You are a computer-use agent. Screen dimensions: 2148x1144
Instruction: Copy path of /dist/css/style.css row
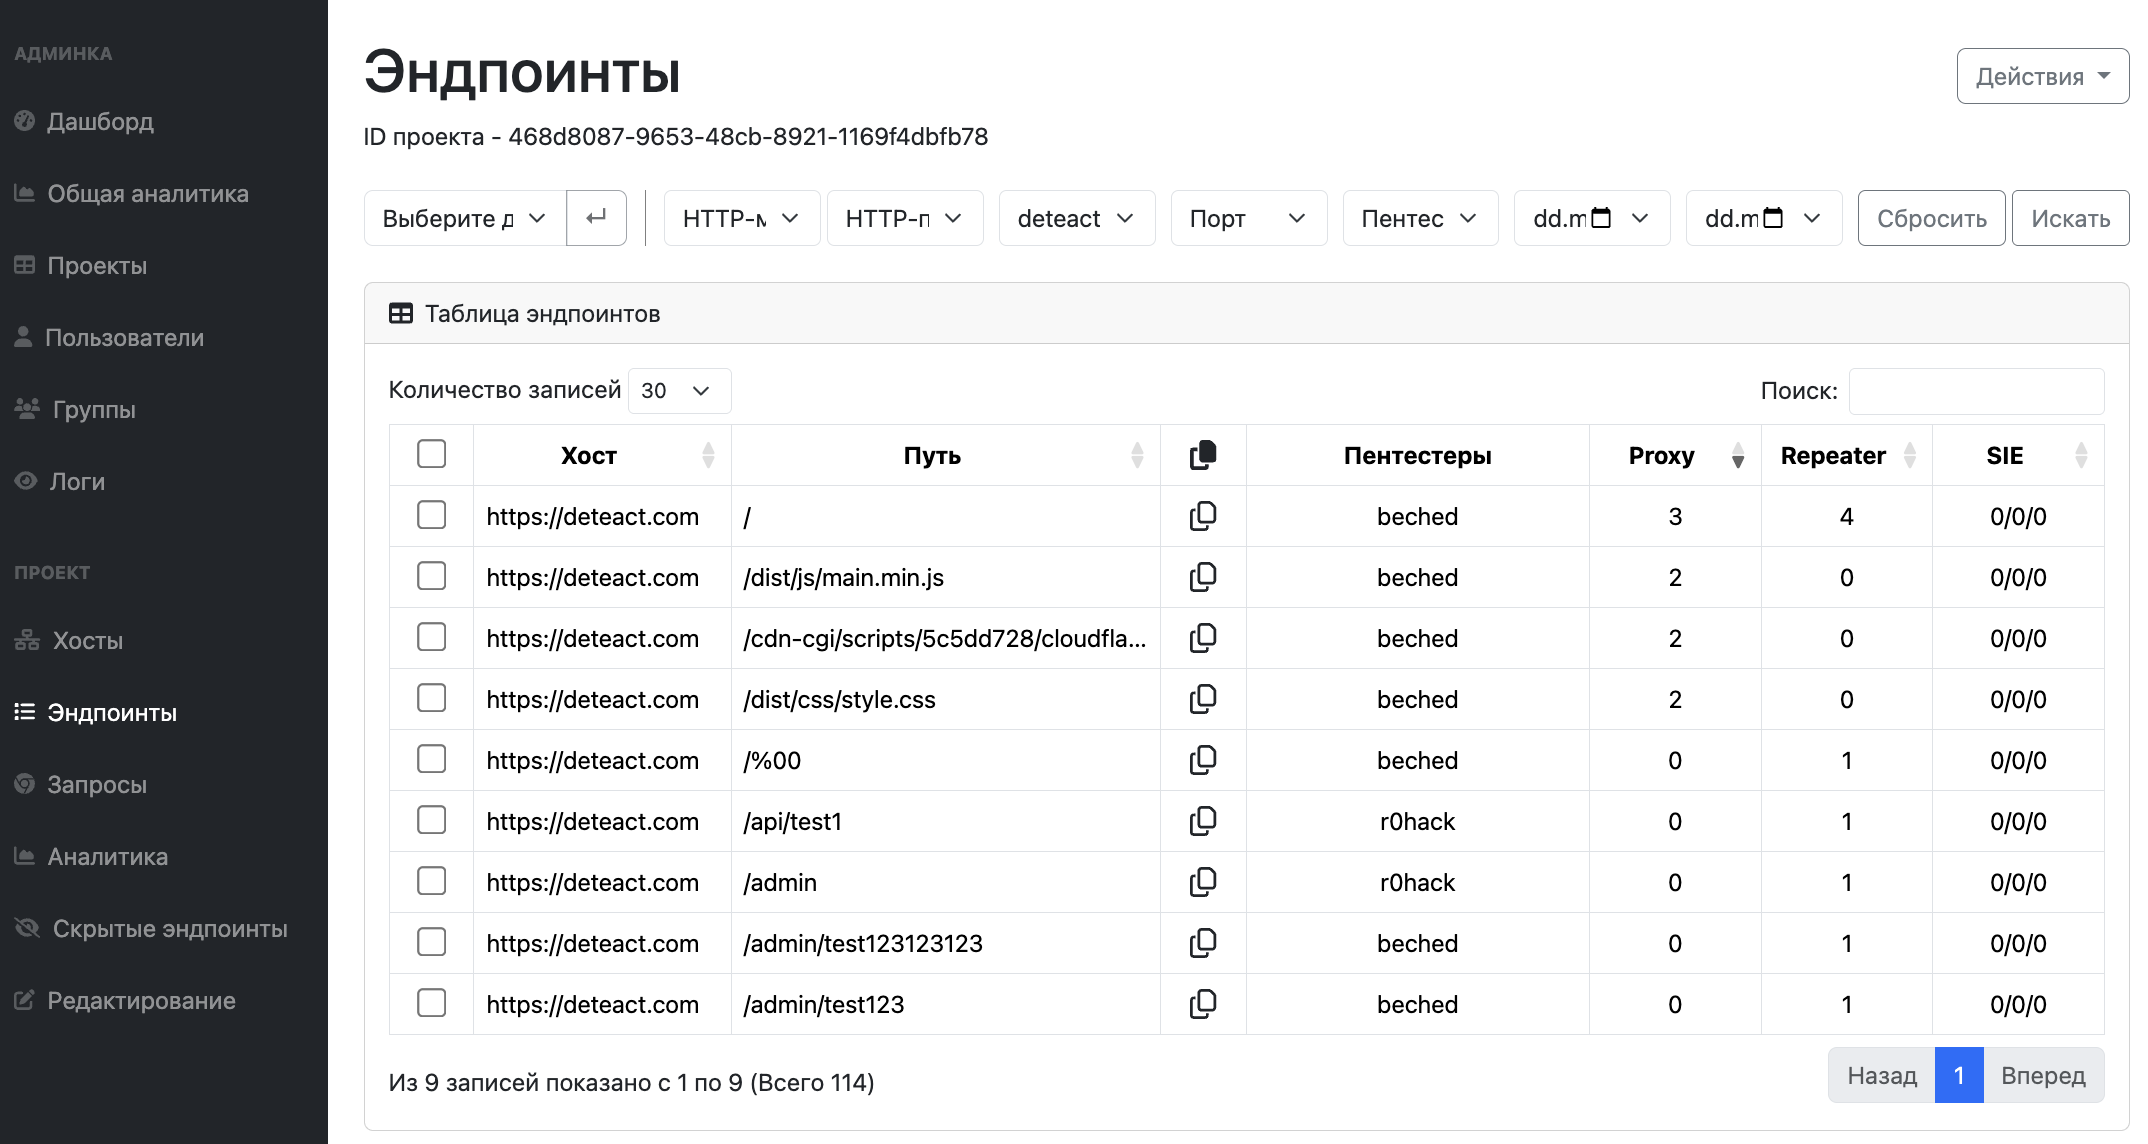[x=1203, y=699]
